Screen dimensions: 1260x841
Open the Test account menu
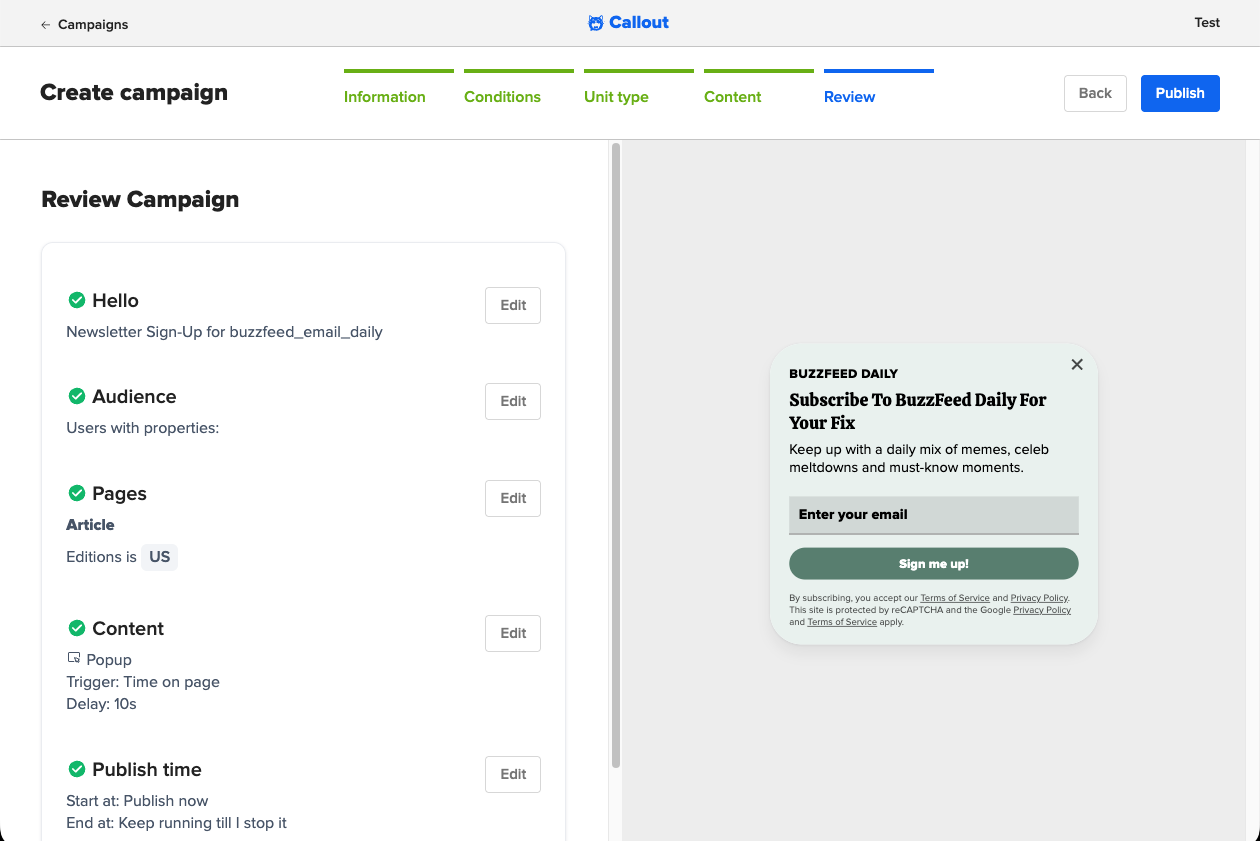point(1207,23)
